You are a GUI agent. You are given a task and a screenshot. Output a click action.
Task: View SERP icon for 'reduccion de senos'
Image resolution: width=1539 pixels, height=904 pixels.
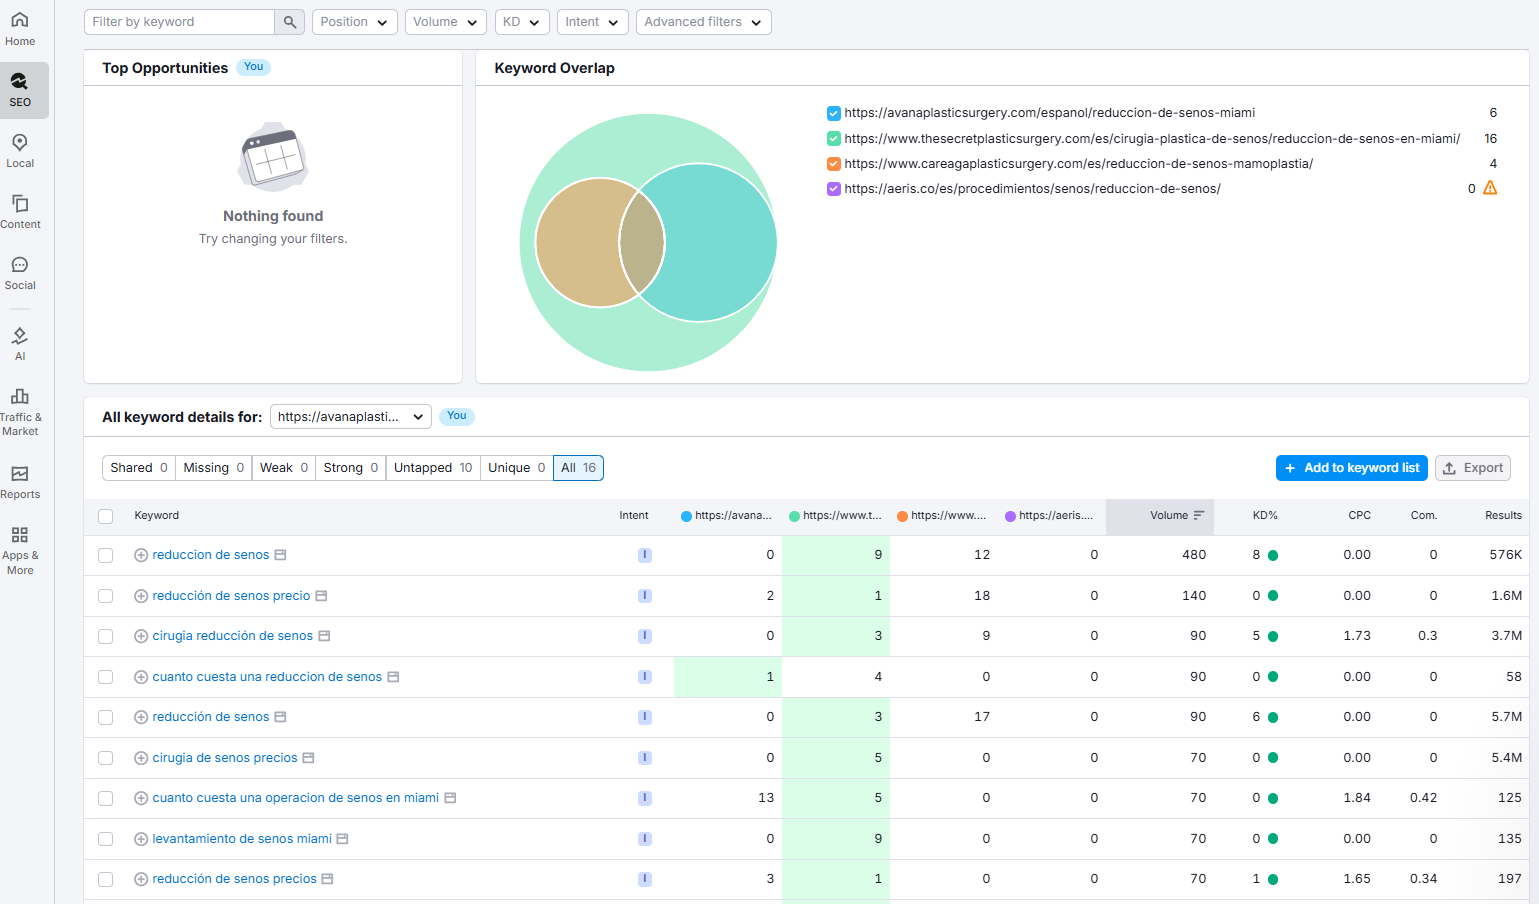(280, 555)
